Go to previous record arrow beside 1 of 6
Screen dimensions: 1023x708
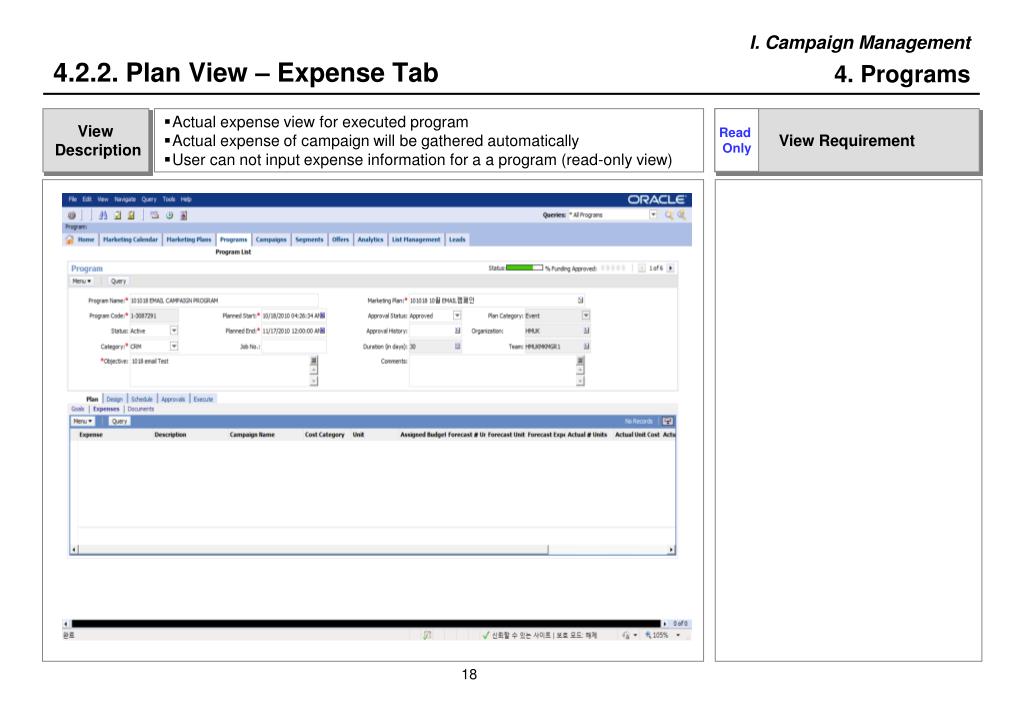pyautogui.click(x=642, y=268)
